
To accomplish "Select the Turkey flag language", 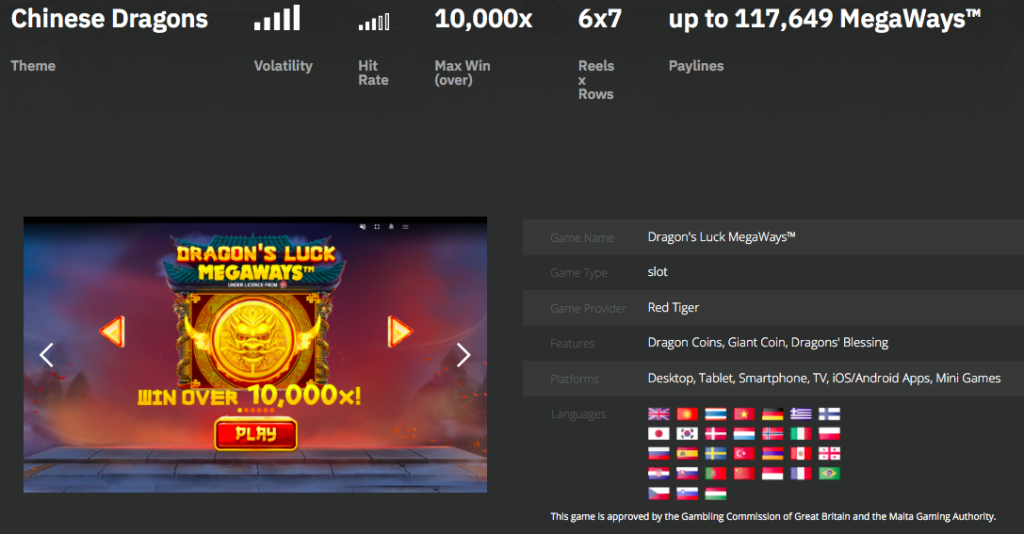I will pos(744,453).
